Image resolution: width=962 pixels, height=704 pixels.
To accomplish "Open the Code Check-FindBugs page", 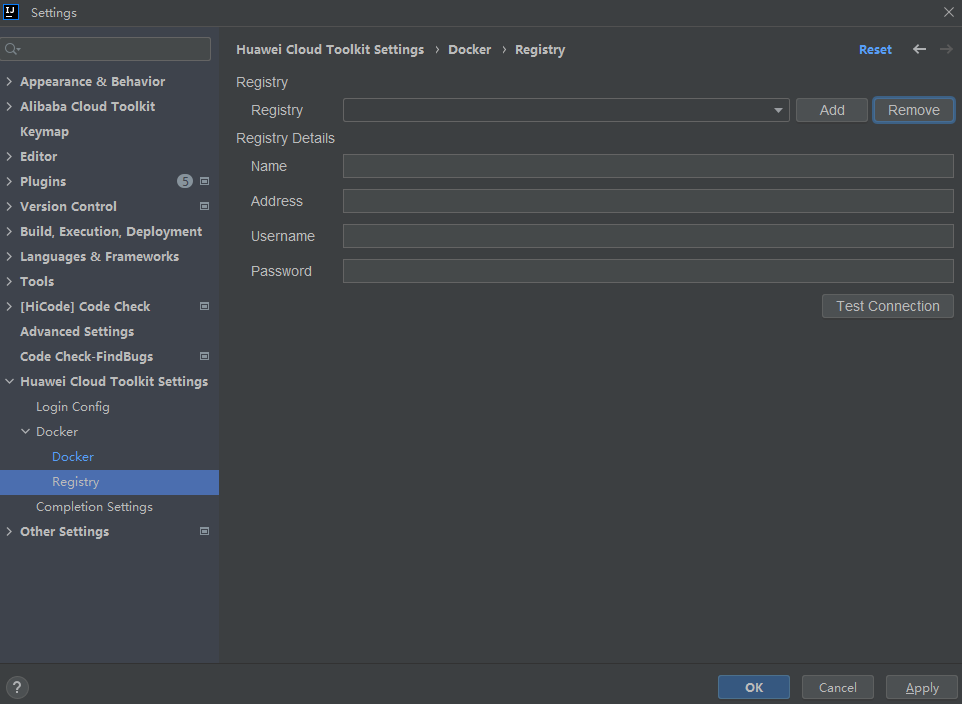I will click(87, 357).
